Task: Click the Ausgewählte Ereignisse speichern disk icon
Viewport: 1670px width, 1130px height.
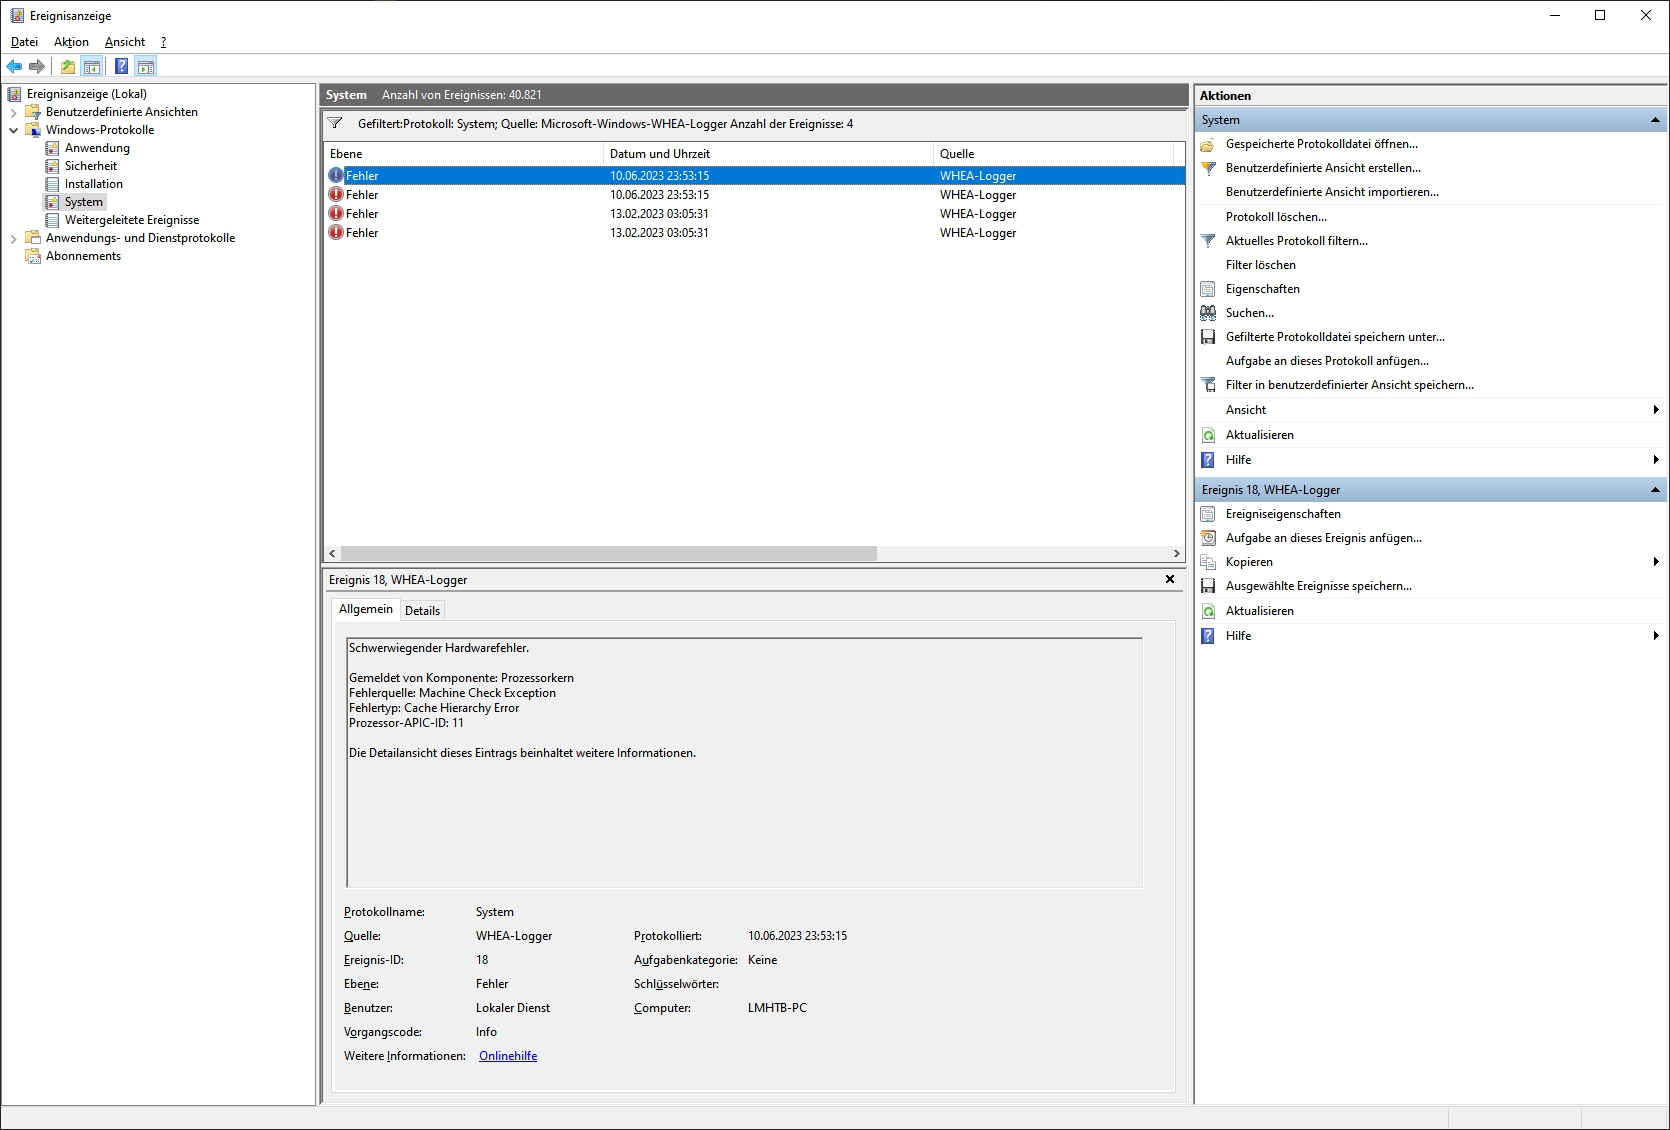Action: coord(1208,586)
